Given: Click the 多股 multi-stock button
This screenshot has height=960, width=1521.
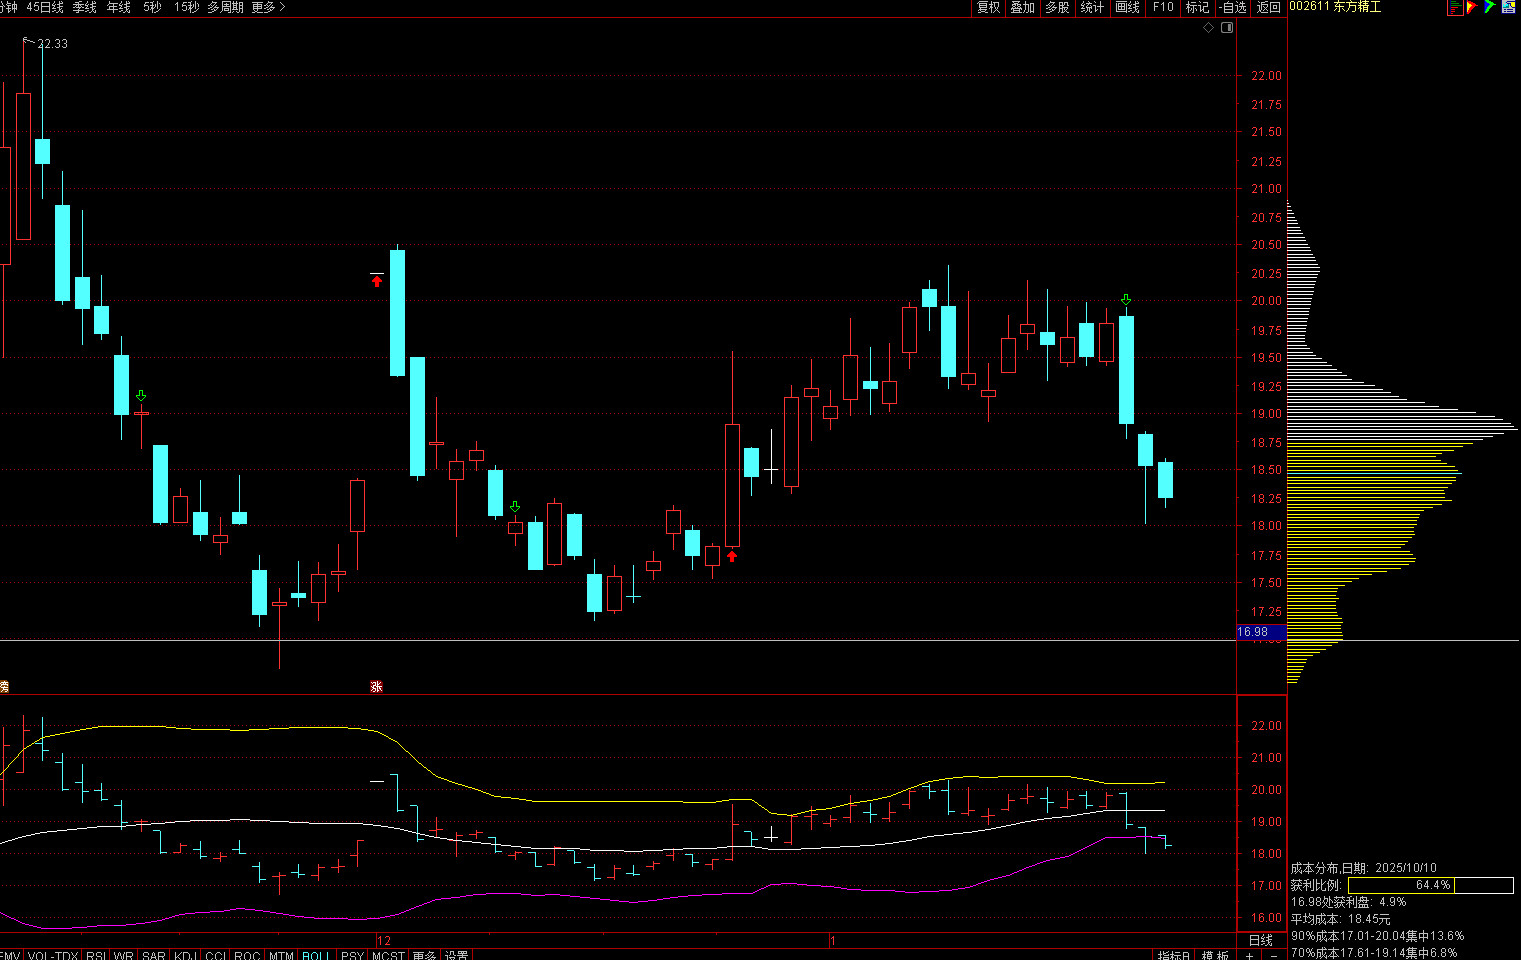Looking at the screenshot, I should pyautogui.click(x=1057, y=7).
